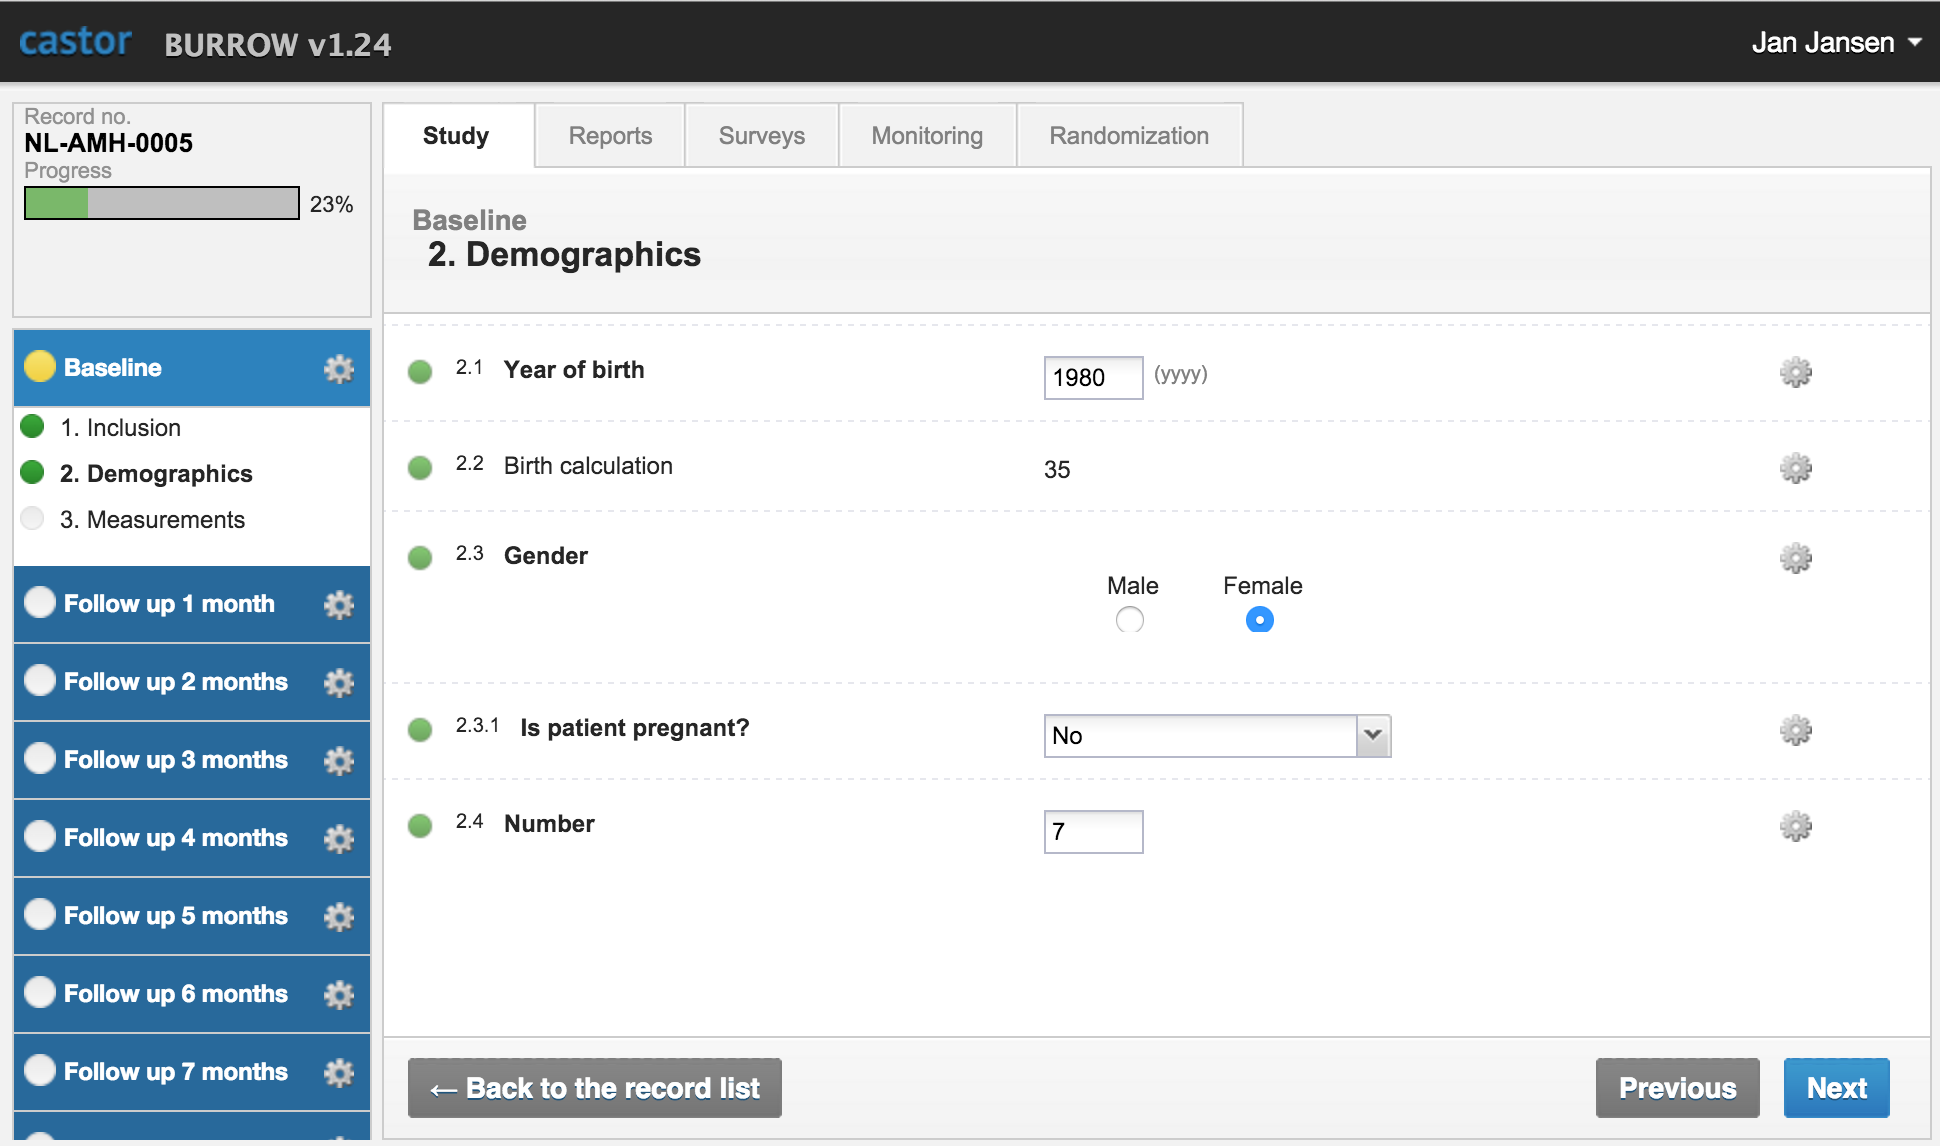Click the Next button
The height and width of the screenshot is (1146, 1940).
point(1836,1088)
